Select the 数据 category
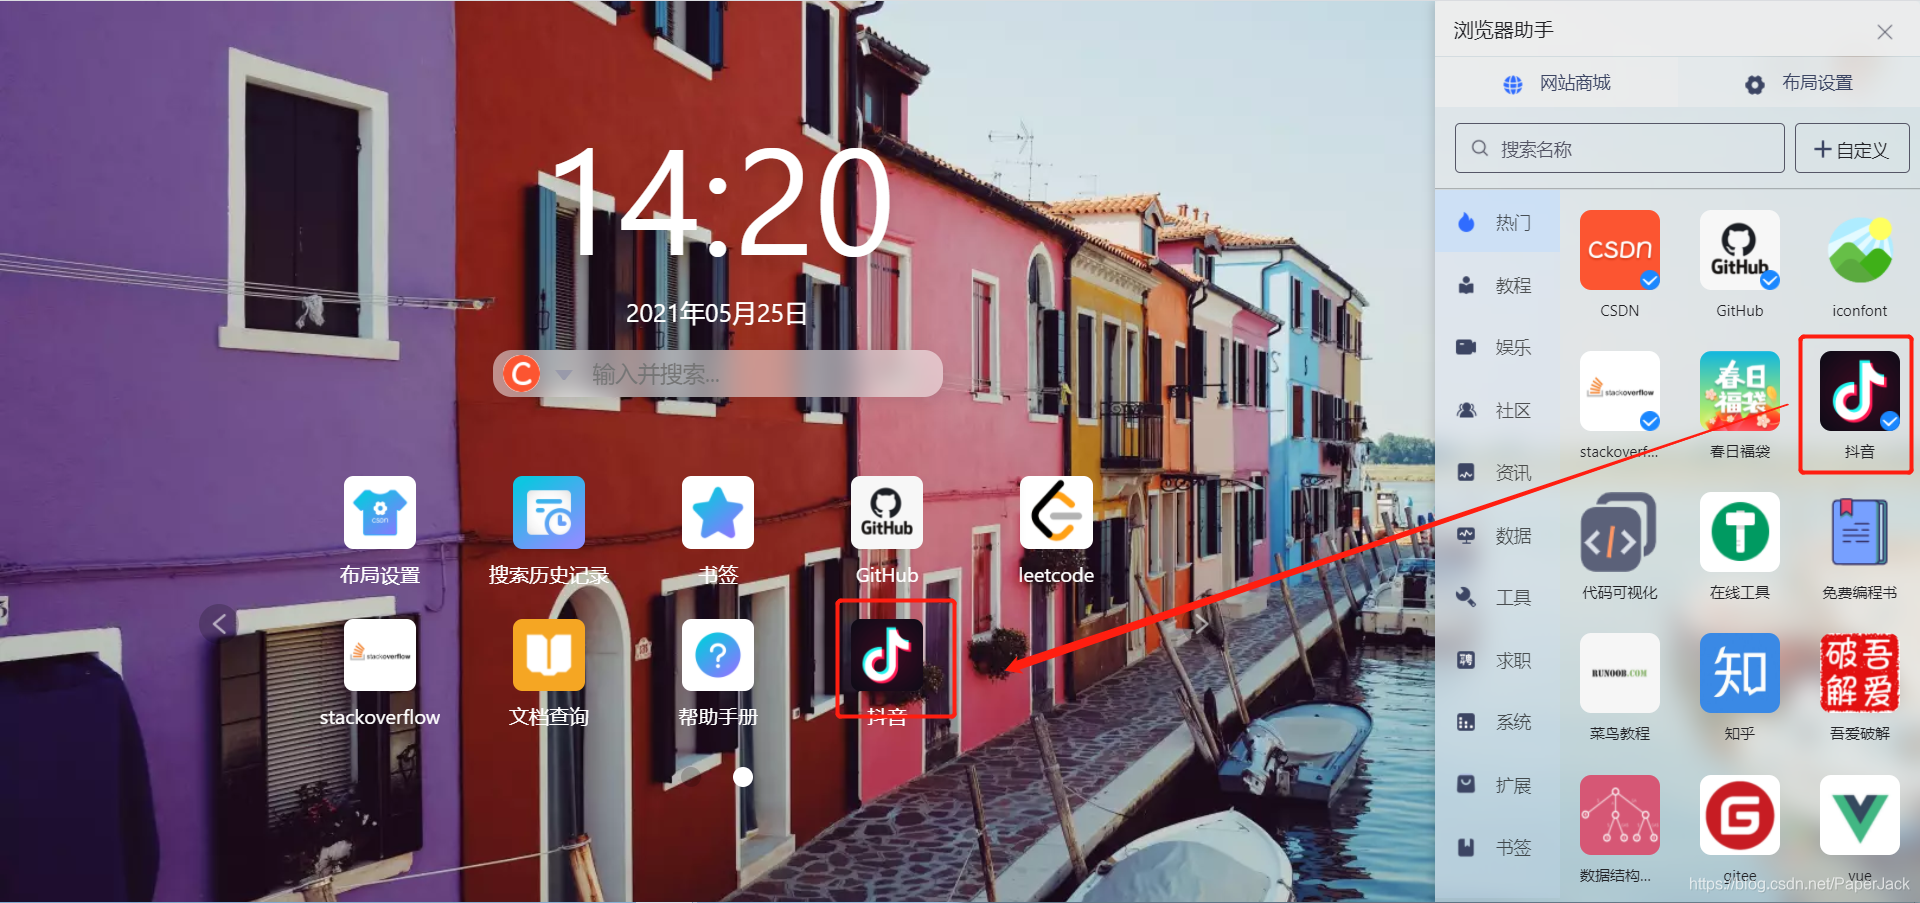Image resolution: width=1920 pixels, height=903 pixels. [x=1498, y=535]
